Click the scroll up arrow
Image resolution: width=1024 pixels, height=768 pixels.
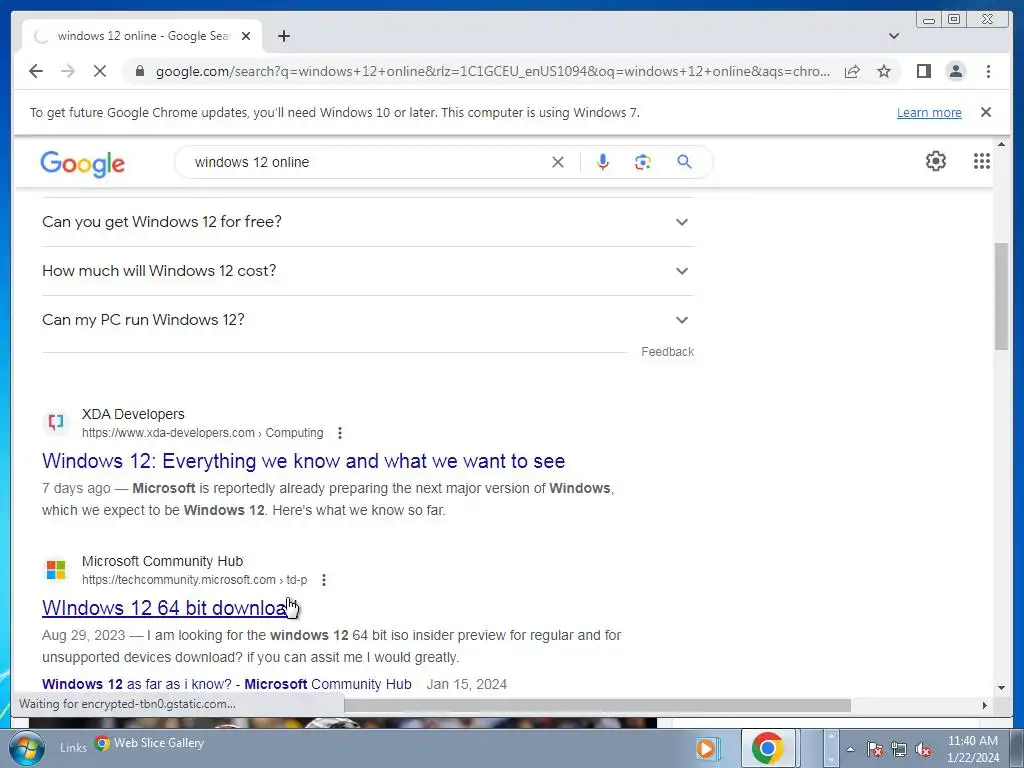pyautogui.click(x=1002, y=144)
